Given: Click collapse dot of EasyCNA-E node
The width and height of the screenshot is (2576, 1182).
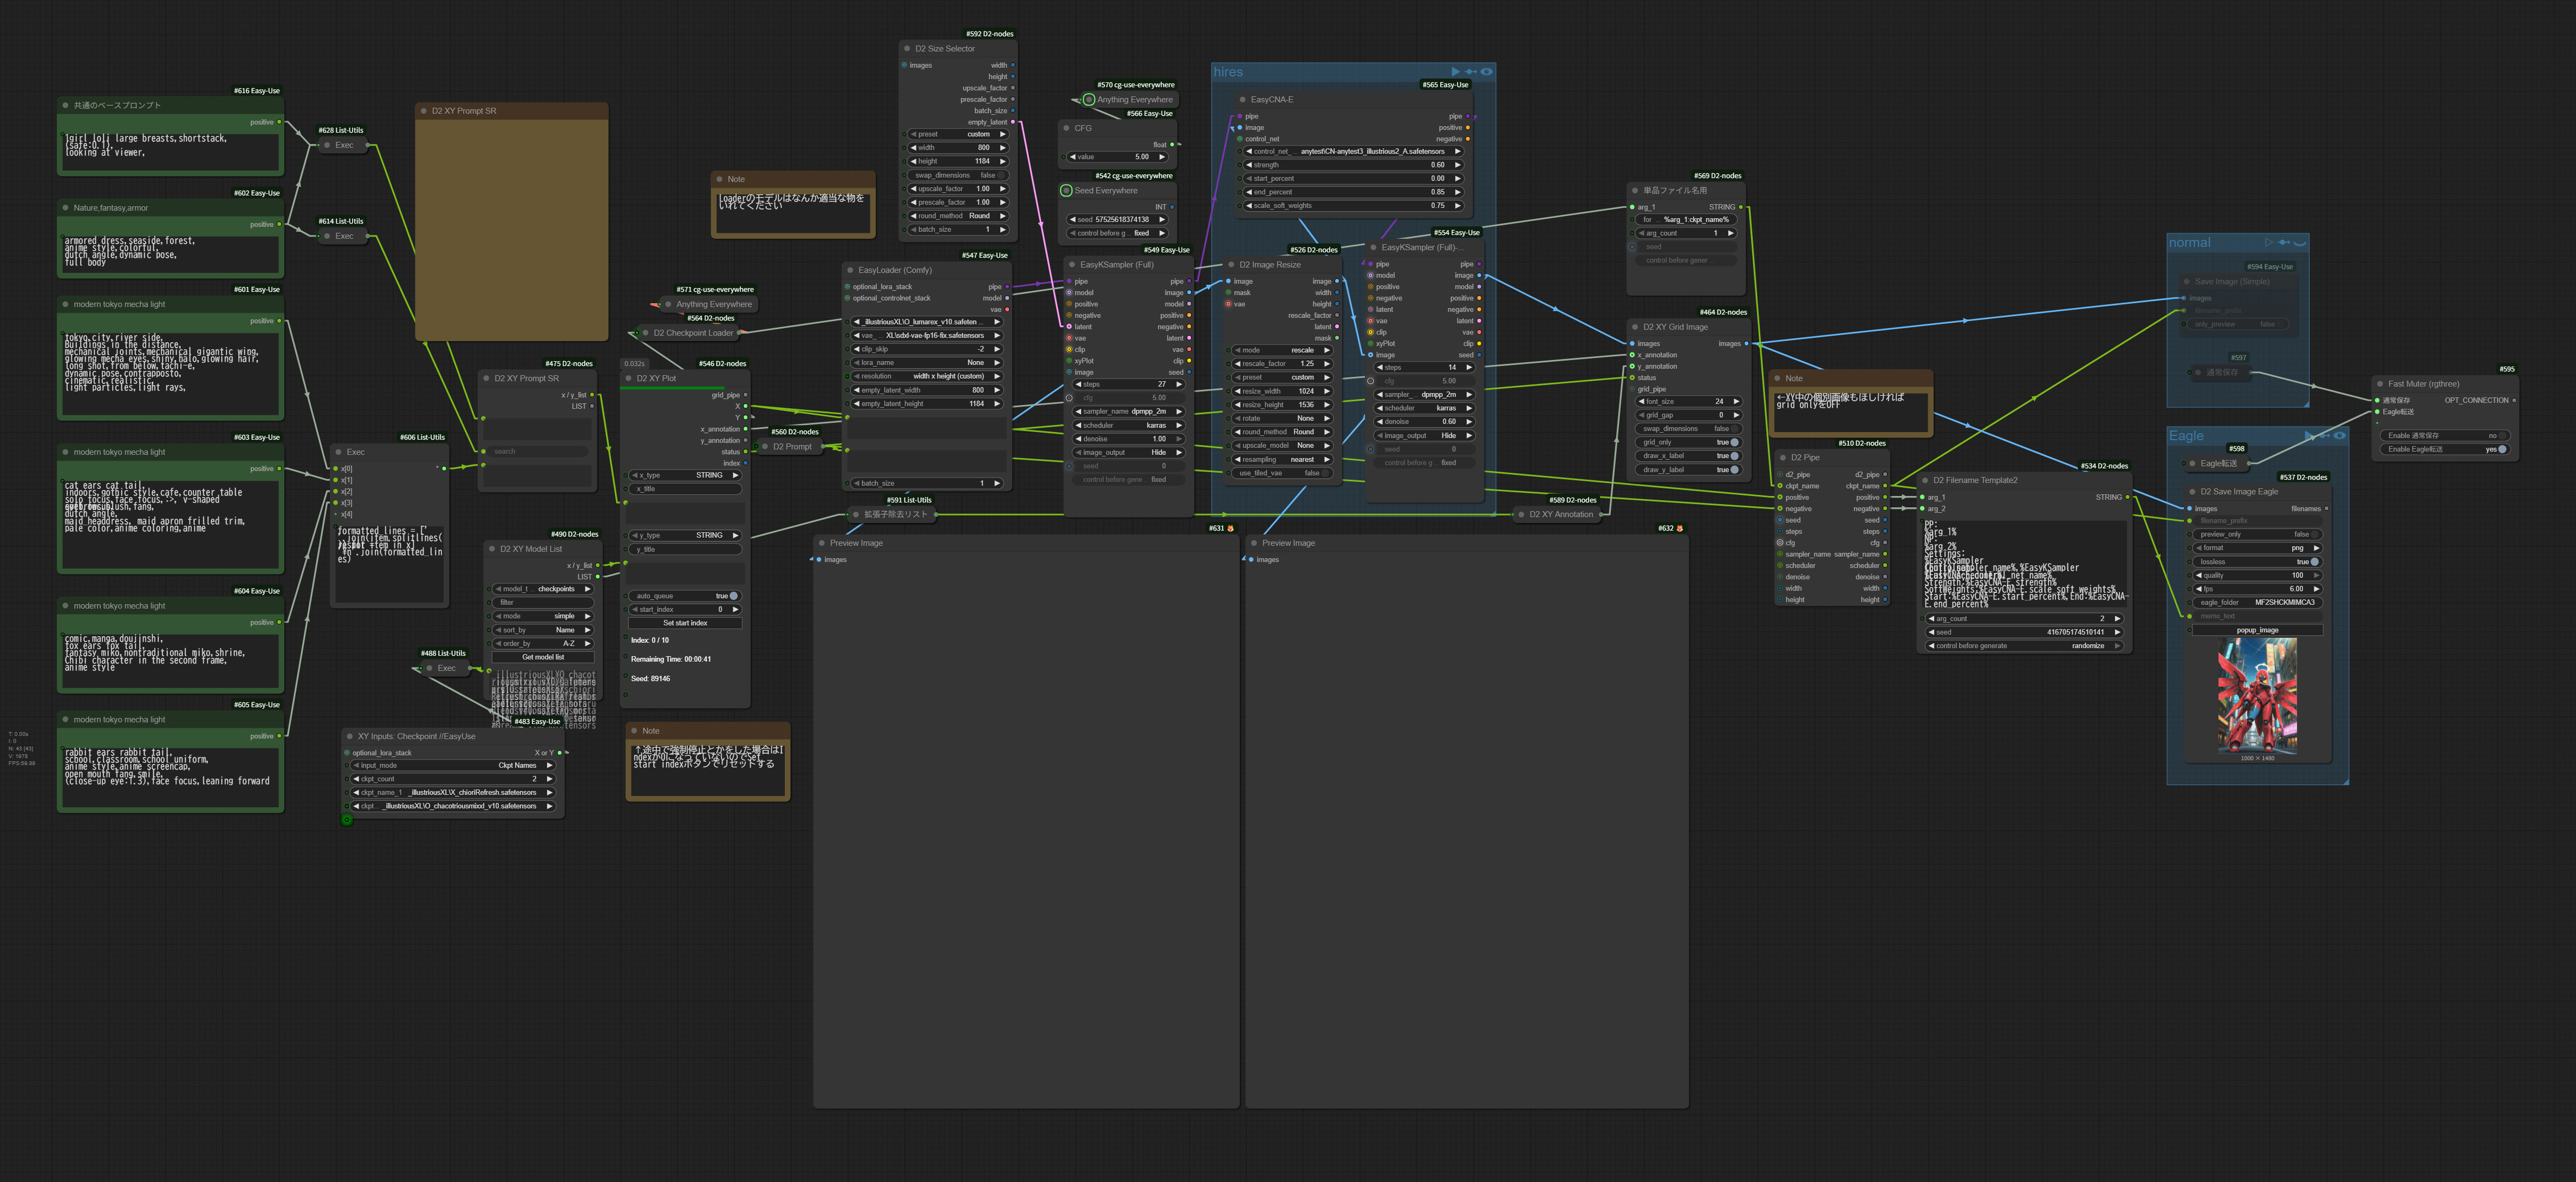Looking at the screenshot, I should pyautogui.click(x=1242, y=100).
